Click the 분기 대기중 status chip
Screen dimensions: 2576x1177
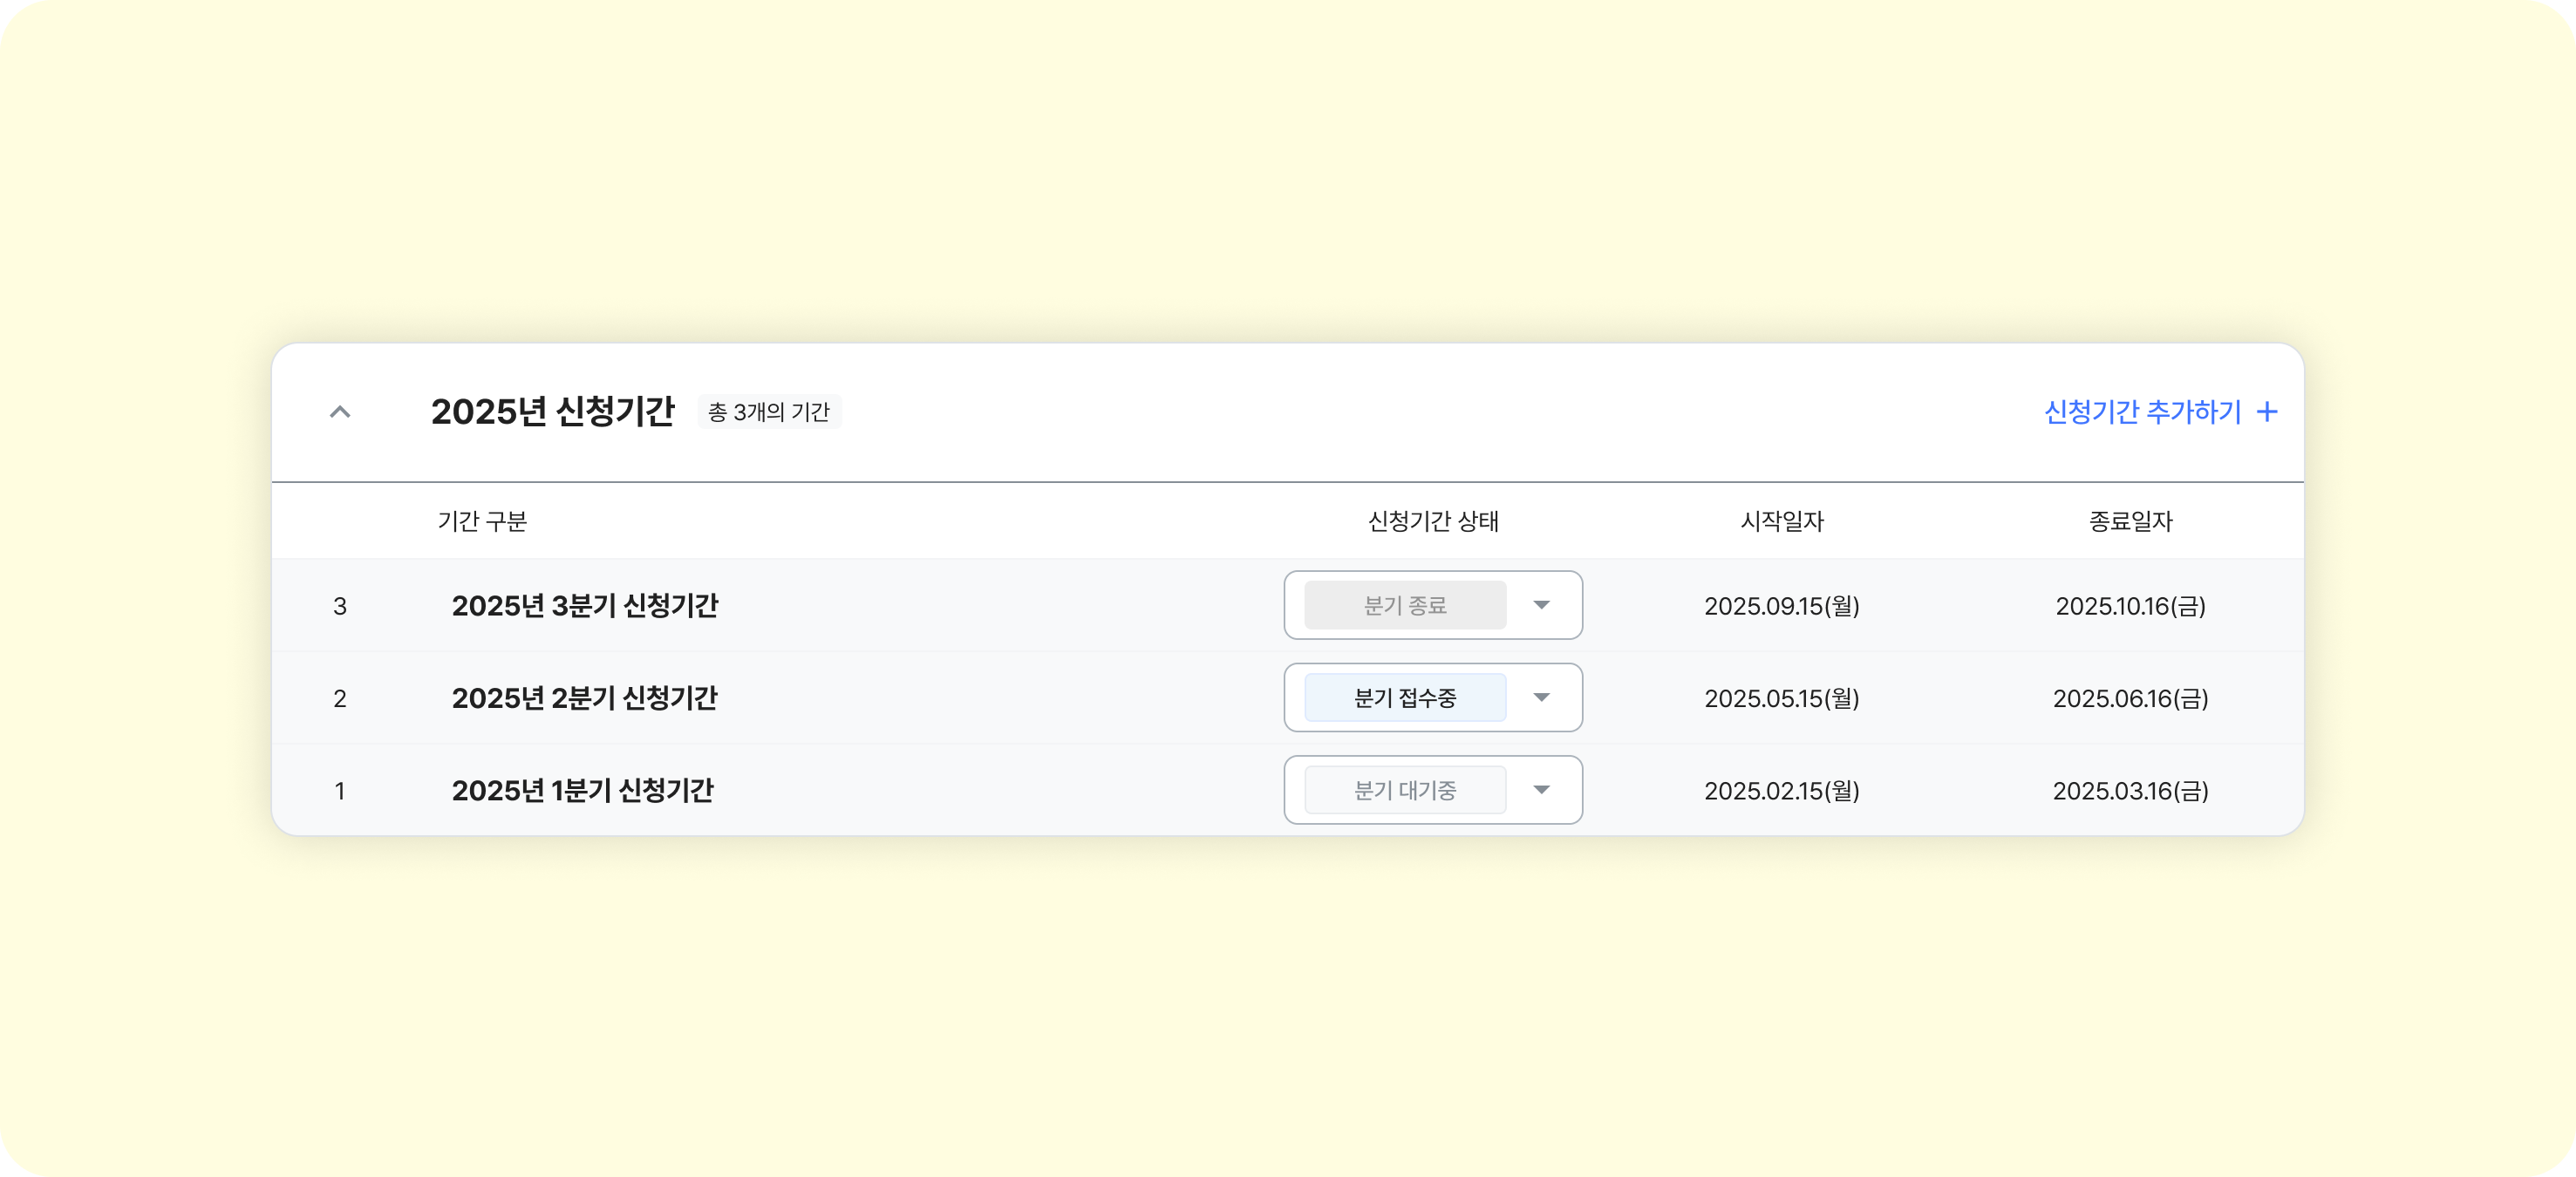pos(1404,790)
